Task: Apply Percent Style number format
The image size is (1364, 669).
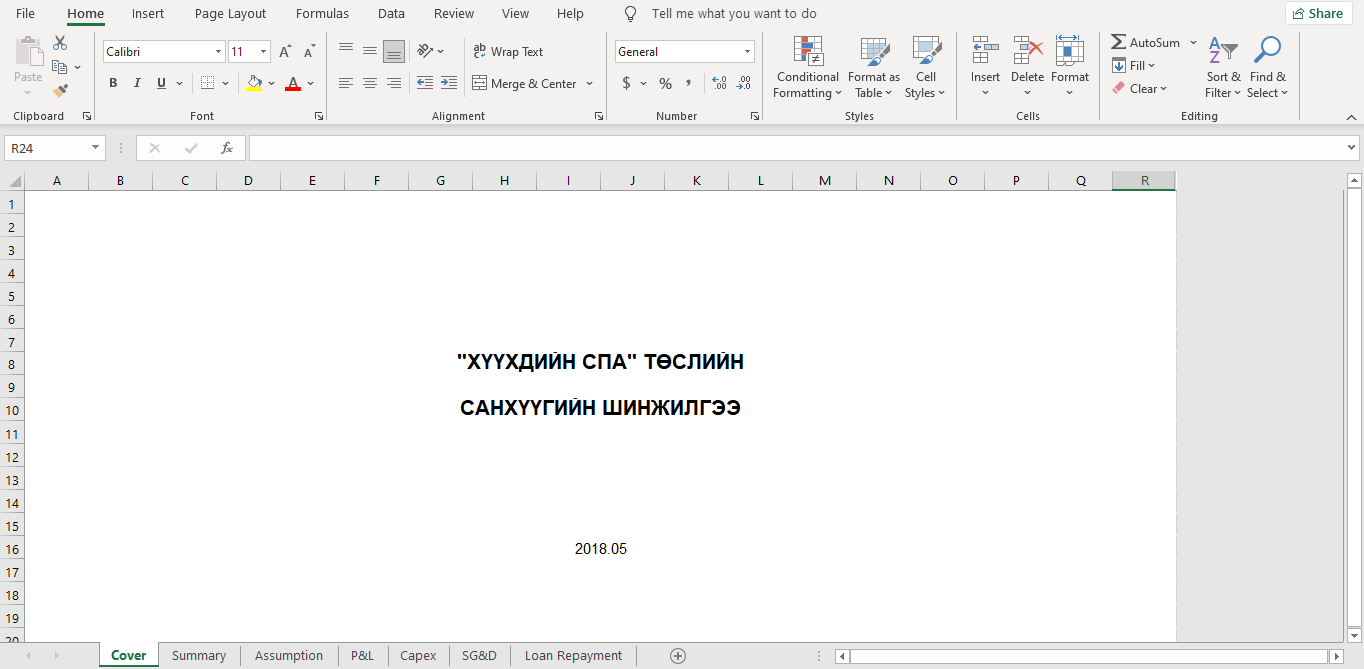Action: [664, 83]
